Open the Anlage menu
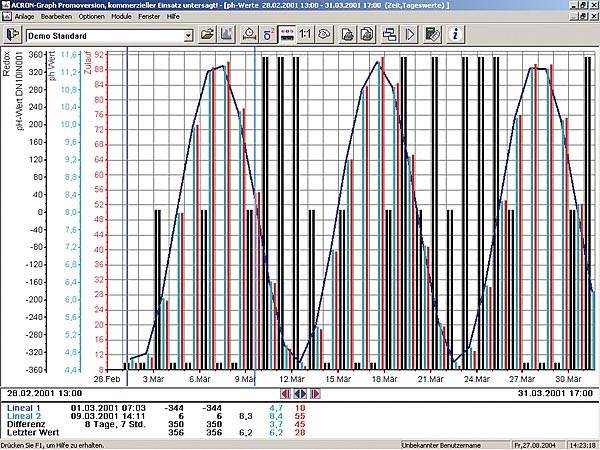 [x=25, y=17]
